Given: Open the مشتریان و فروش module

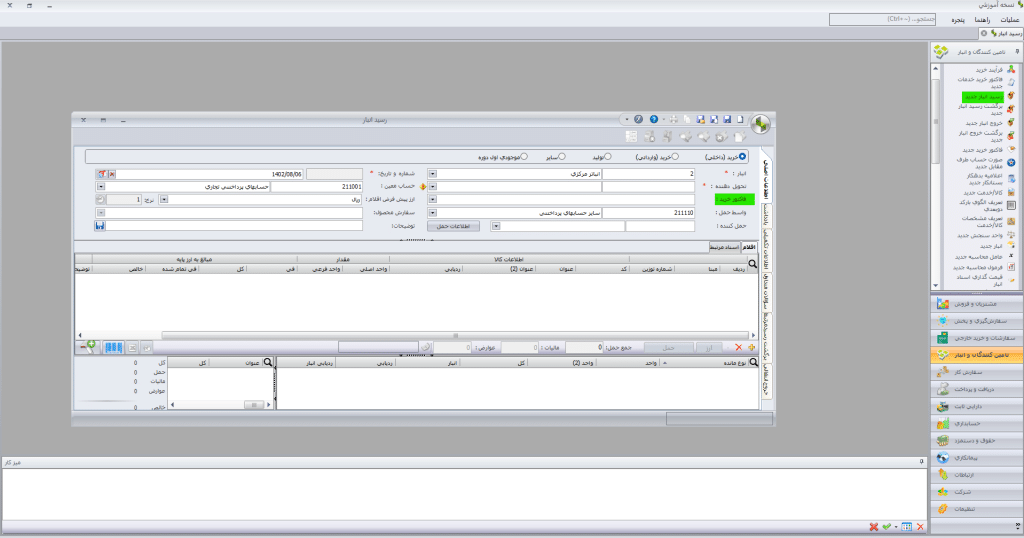Looking at the screenshot, I should click(x=976, y=304).
